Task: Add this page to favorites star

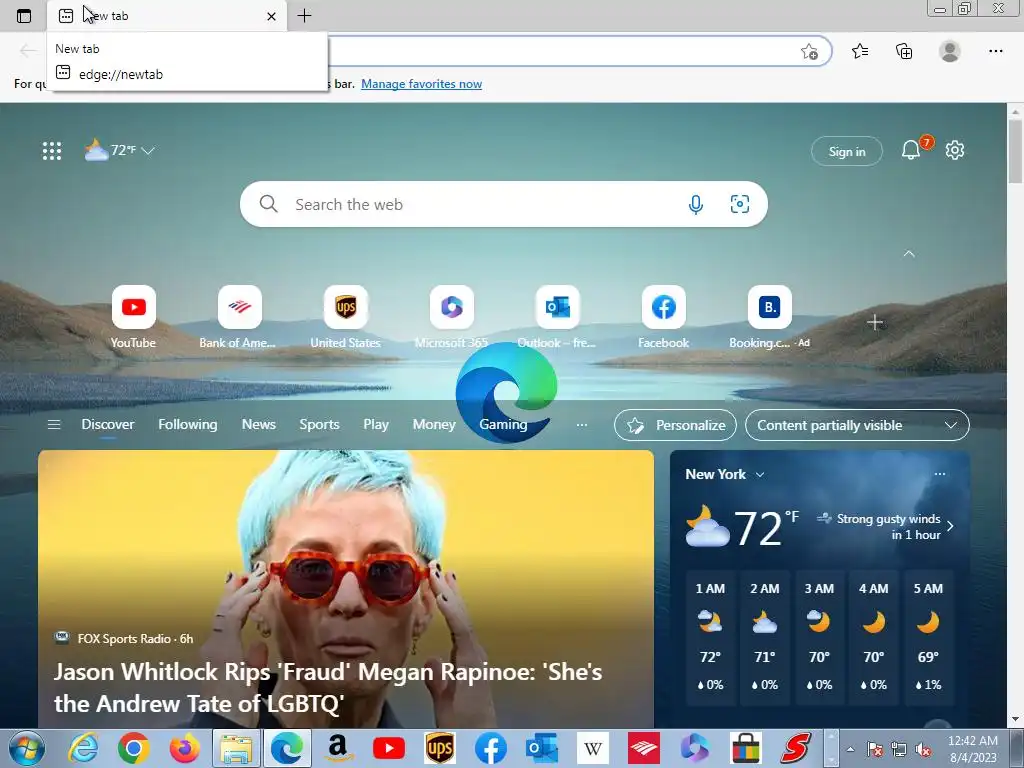Action: 809,52
